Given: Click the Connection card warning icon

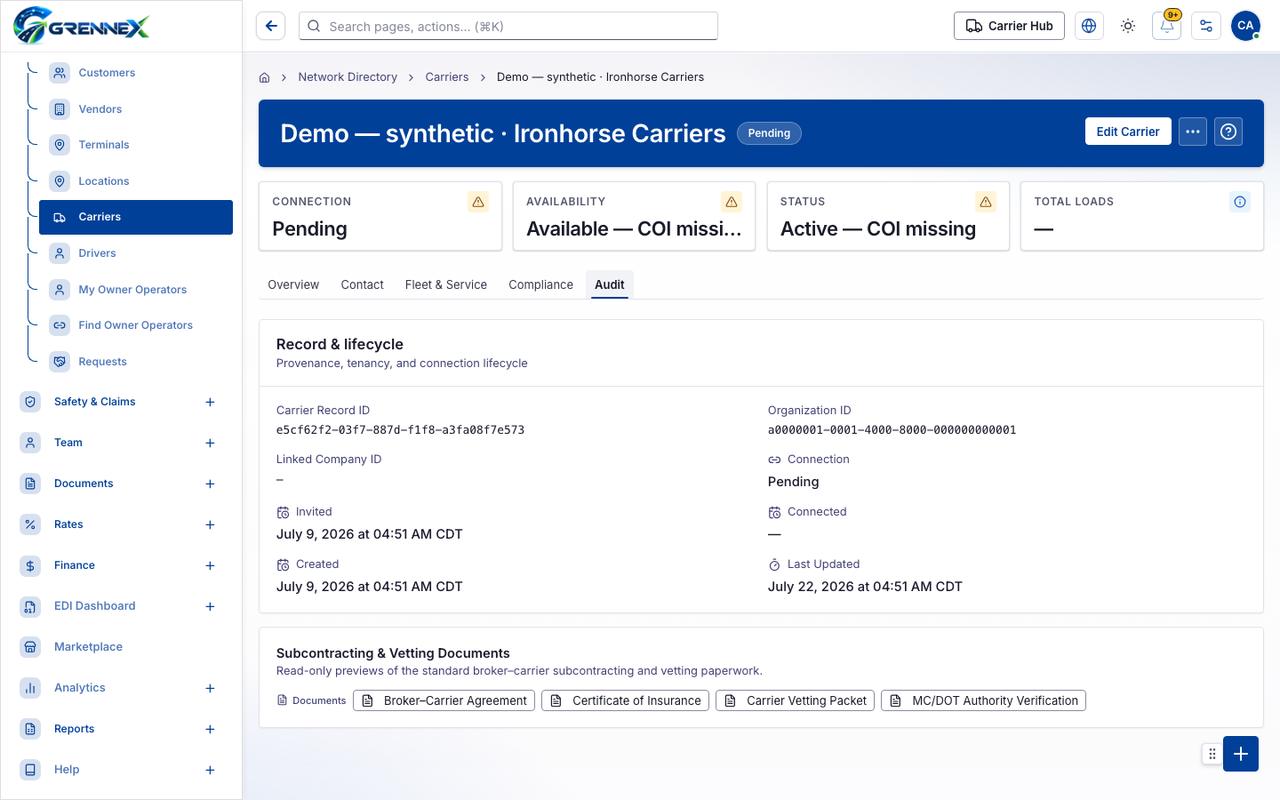Looking at the screenshot, I should [x=478, y=202].
